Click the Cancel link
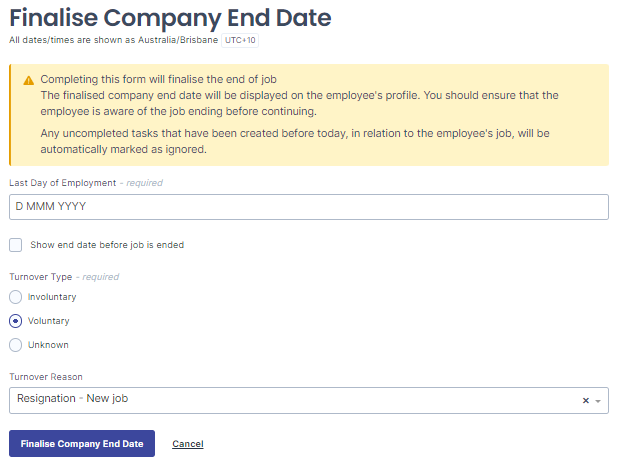Viewport: 622px width, 467px height. 188,444
